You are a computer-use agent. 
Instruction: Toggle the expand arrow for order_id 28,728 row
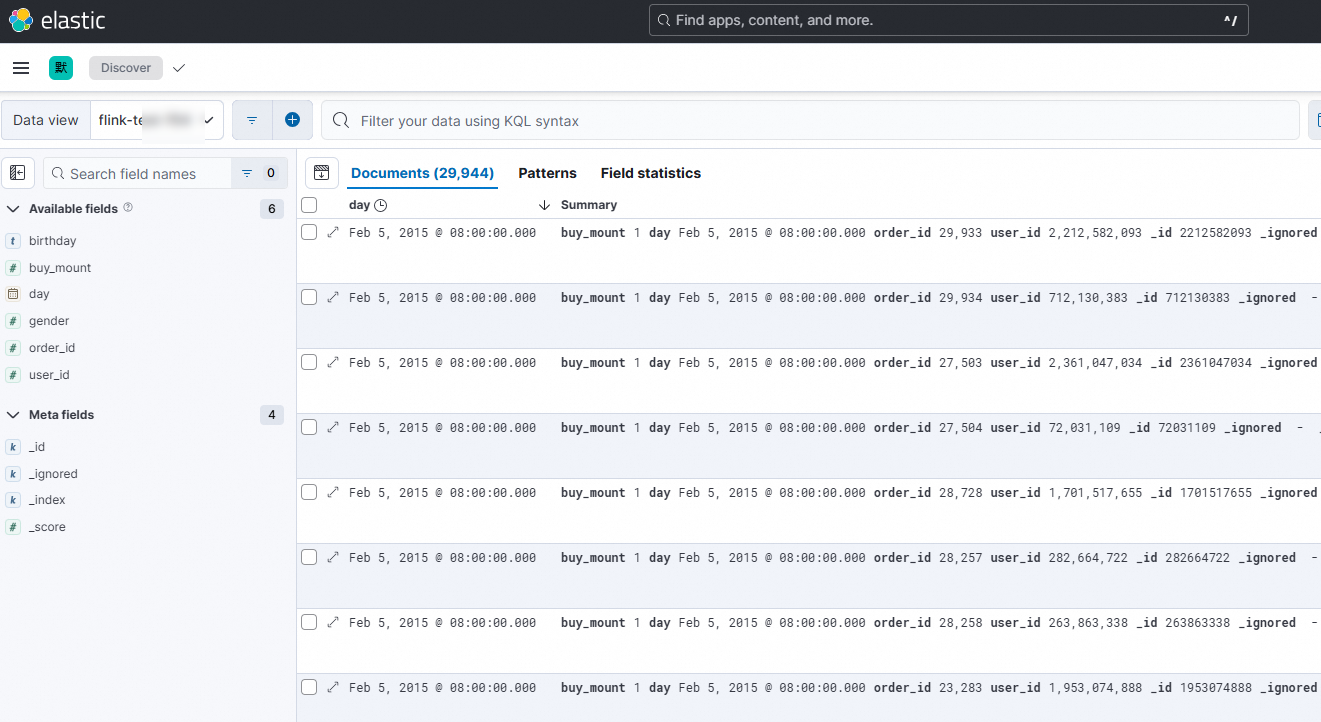(x=333, y=492)
